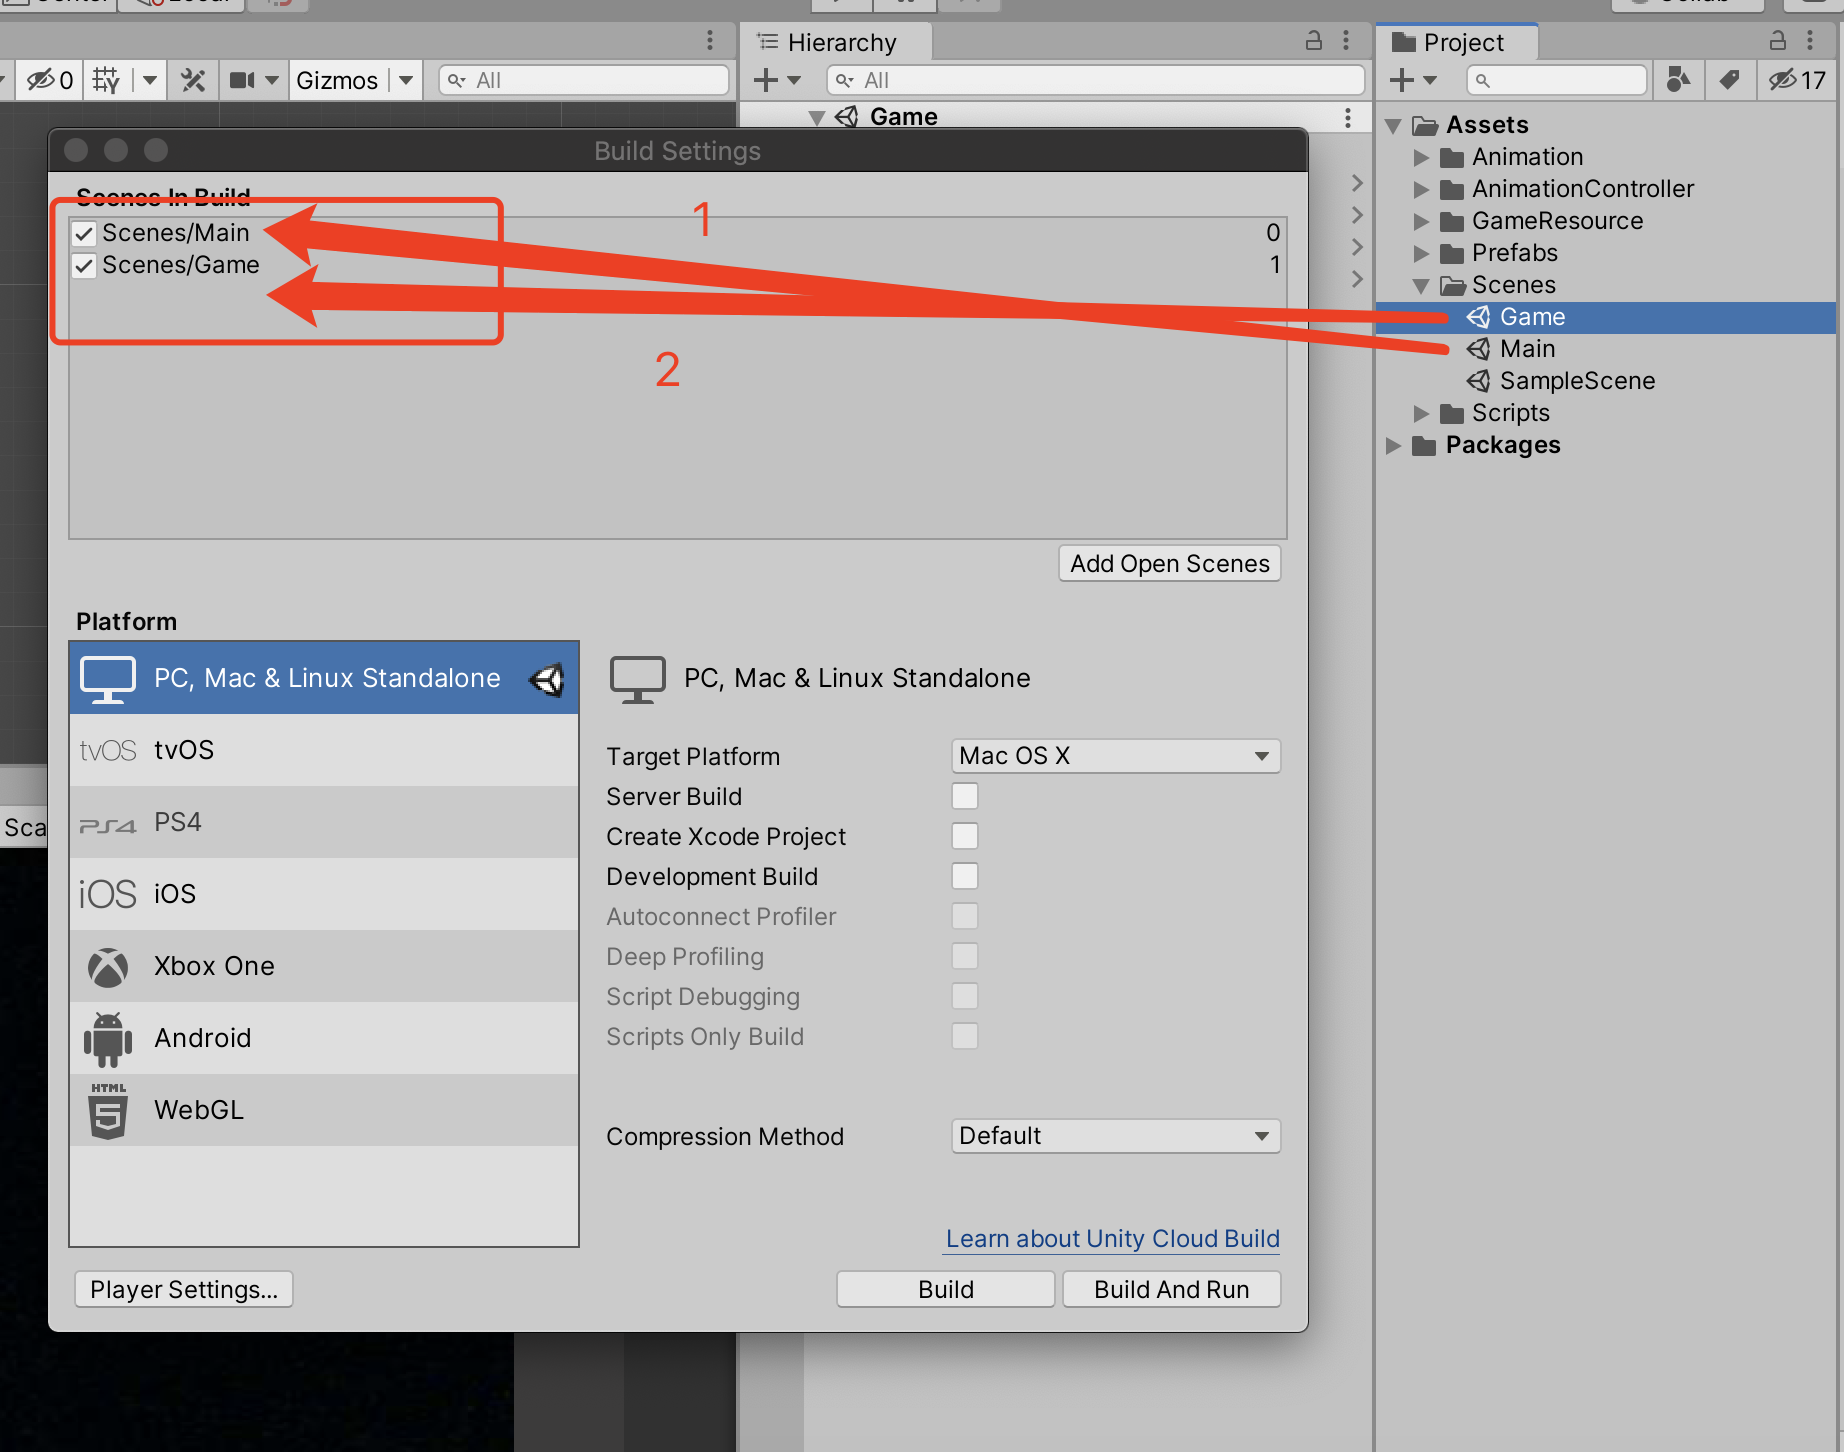Click the Hierarchy create plus button
The height and width of the screenshot is (1452, 1844).
coord(765,80)
